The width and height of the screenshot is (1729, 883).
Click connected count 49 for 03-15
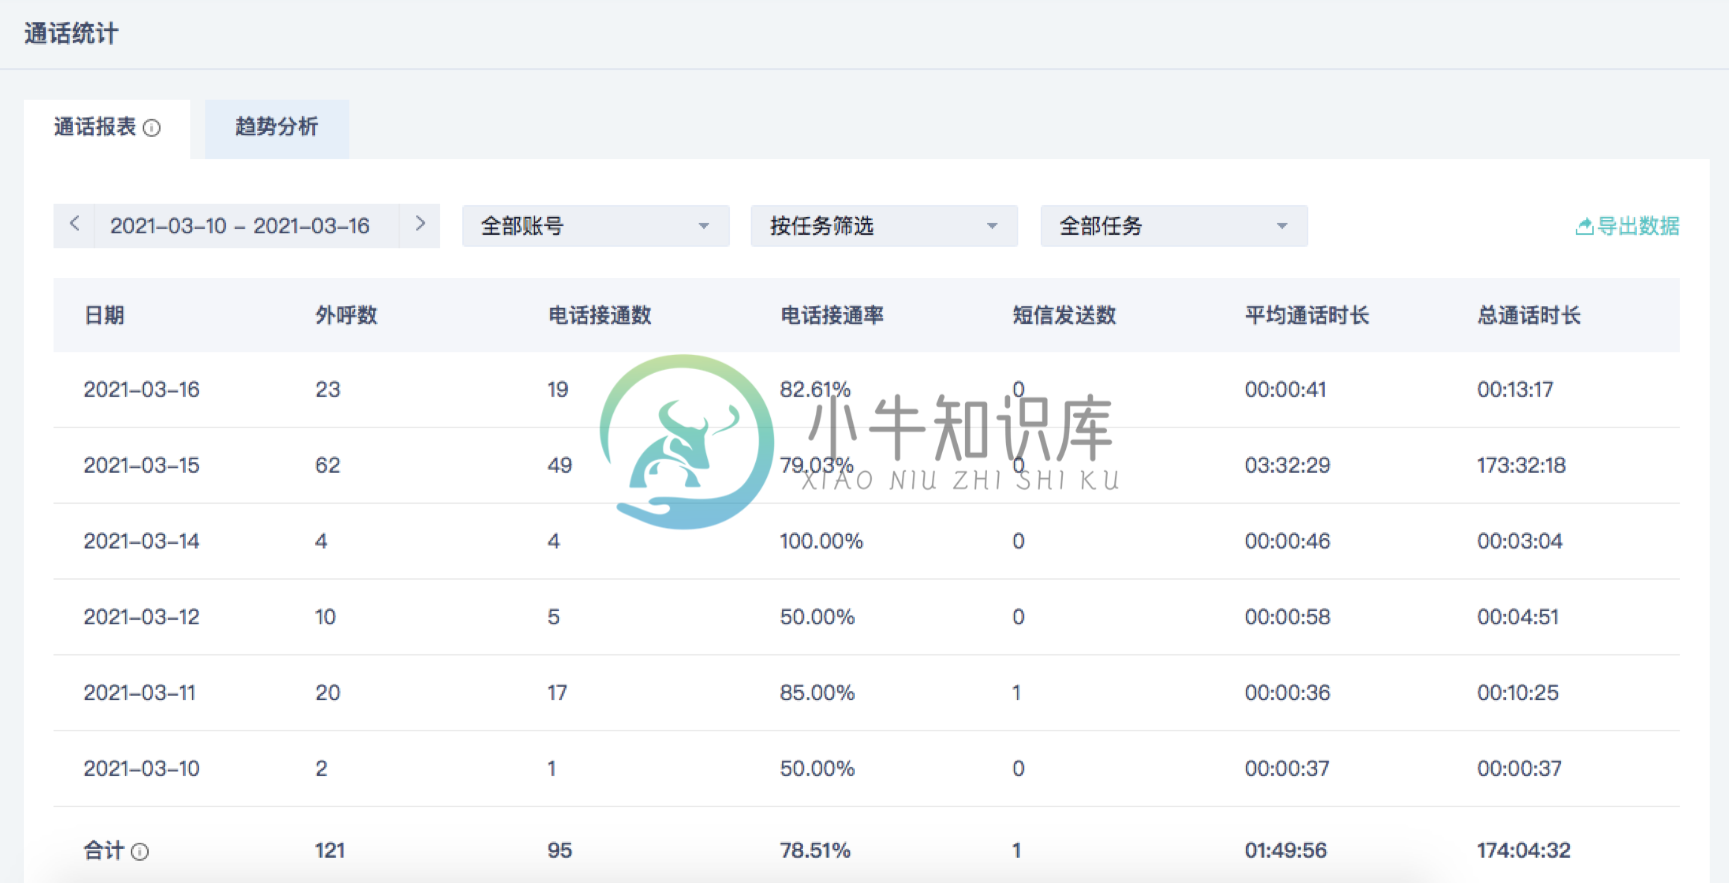(x=560, y=466)
